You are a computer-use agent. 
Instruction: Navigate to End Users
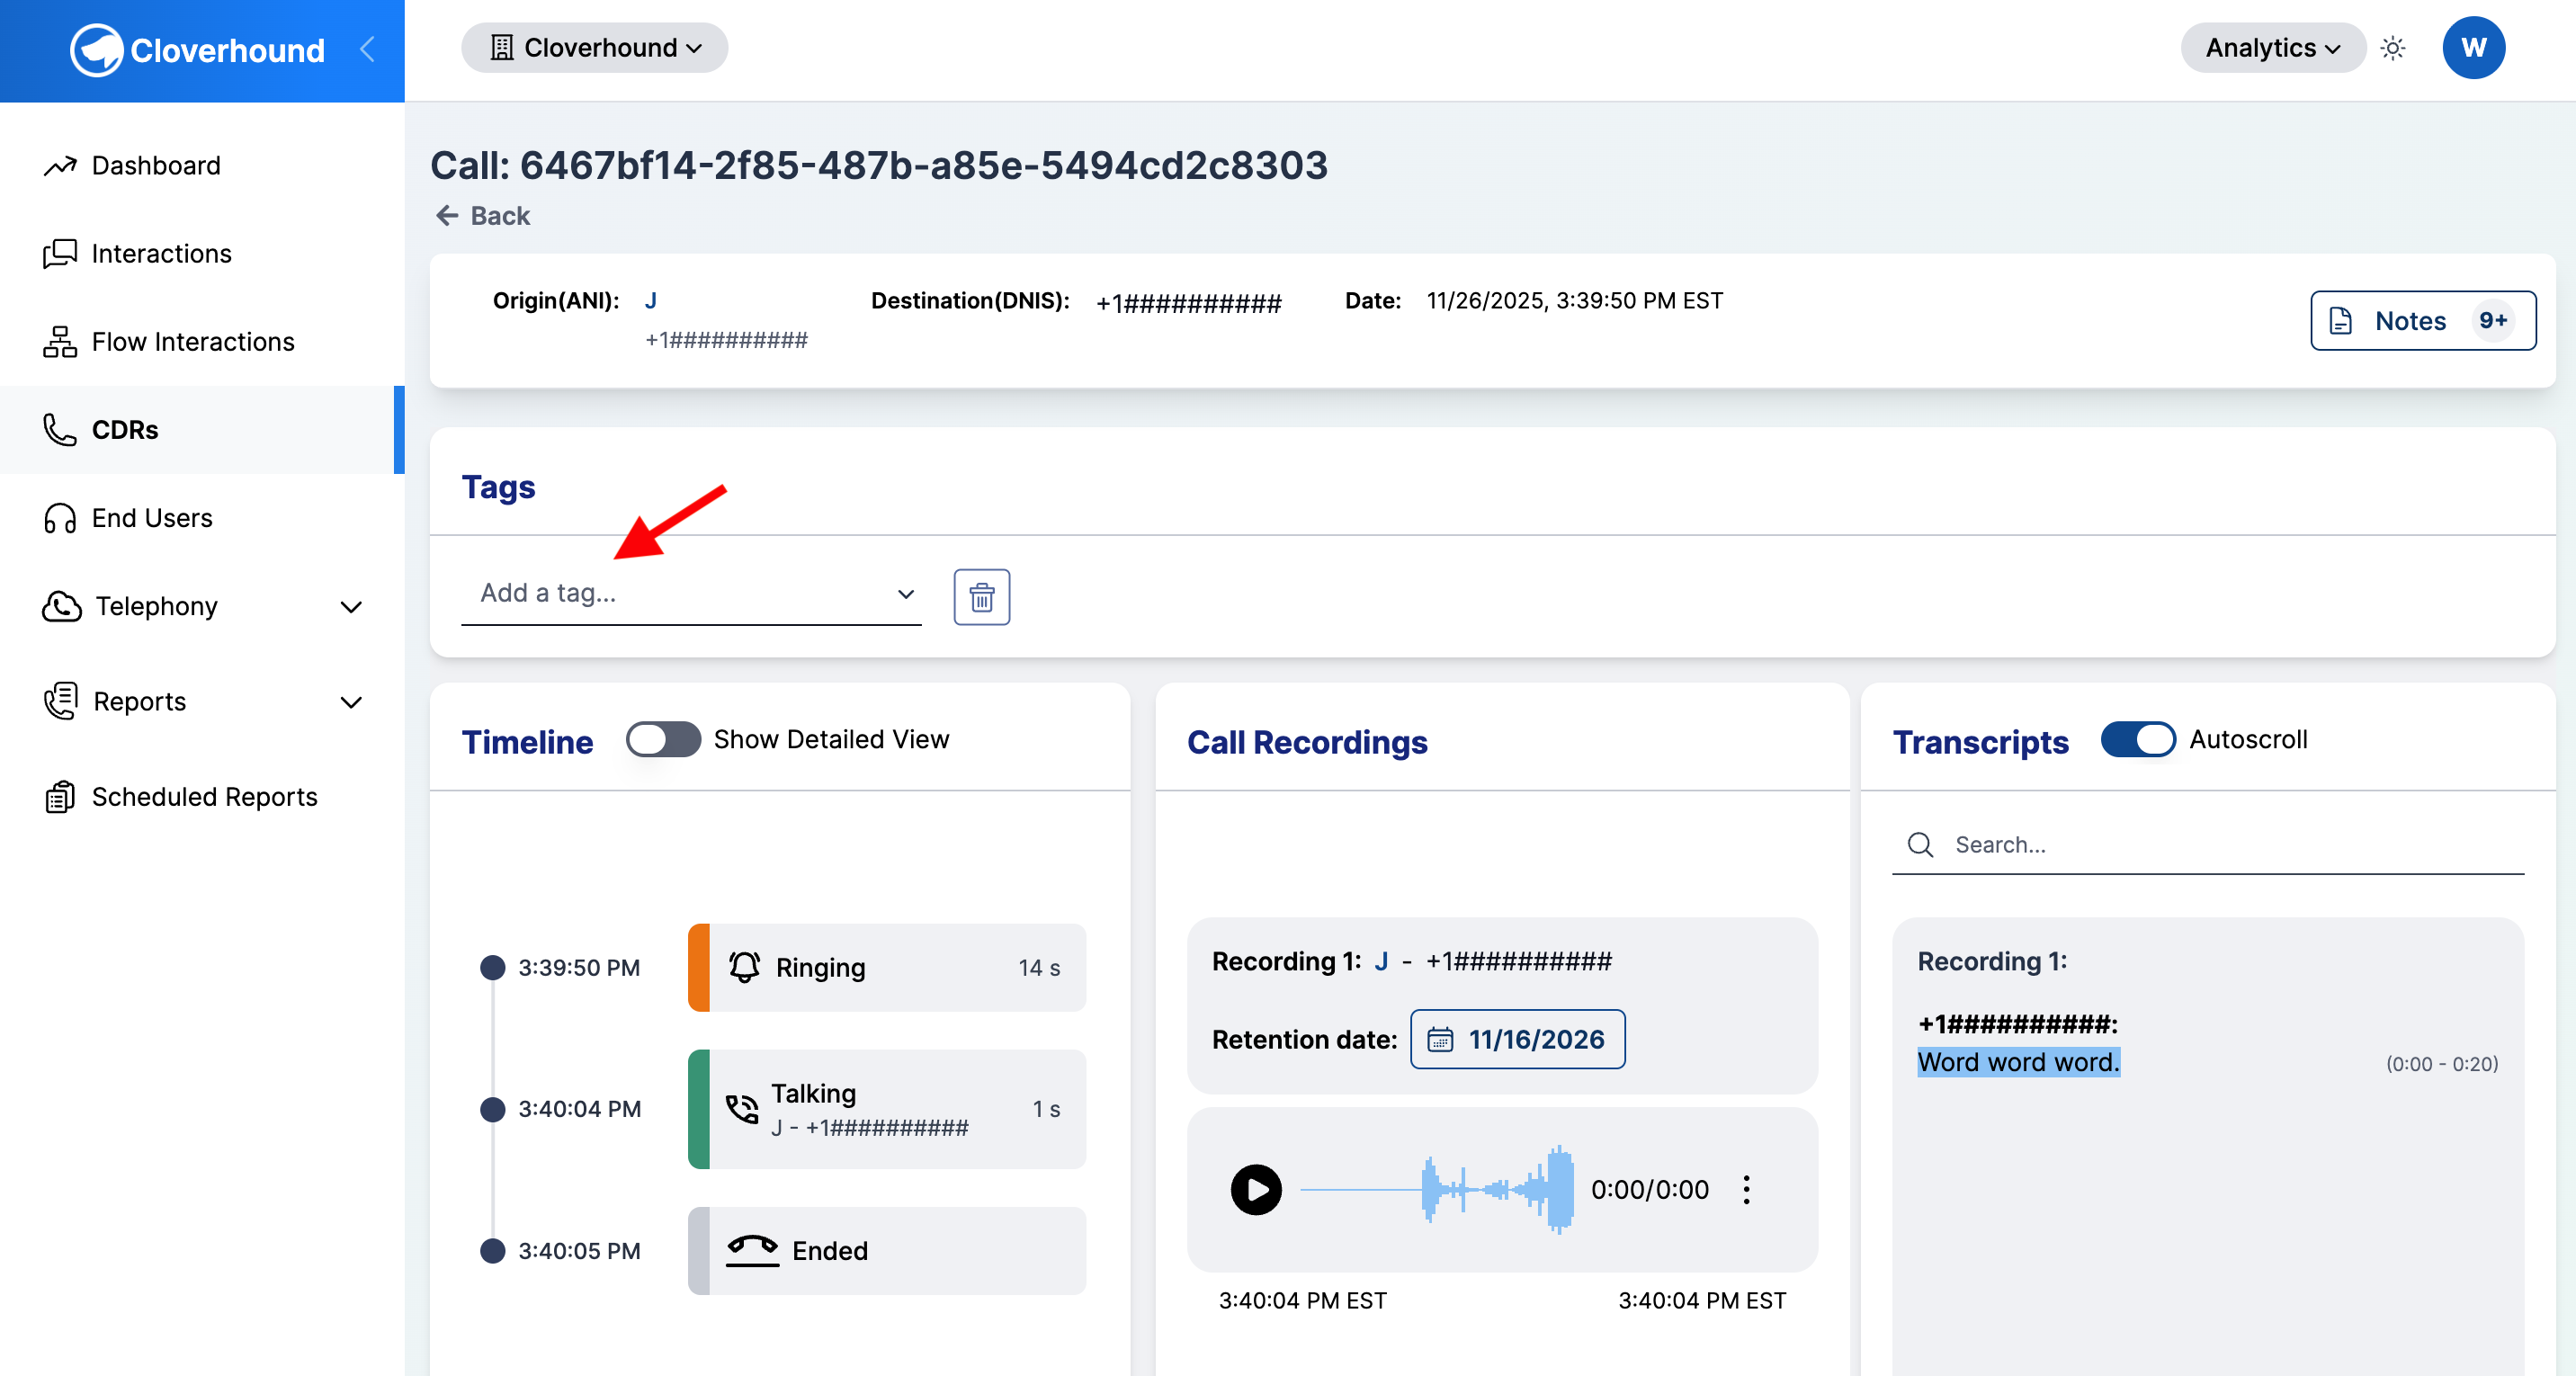202,517
